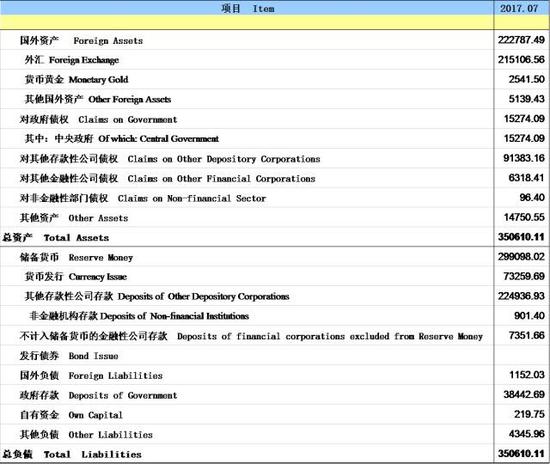Click Total Liabilities value 350610.11

click(521, 454)
